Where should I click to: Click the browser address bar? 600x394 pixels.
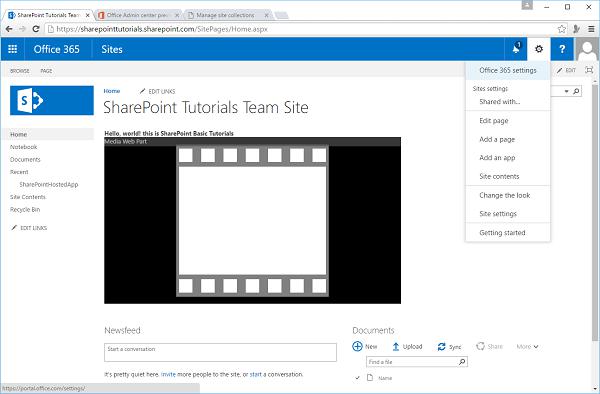(x=300, y=29)
